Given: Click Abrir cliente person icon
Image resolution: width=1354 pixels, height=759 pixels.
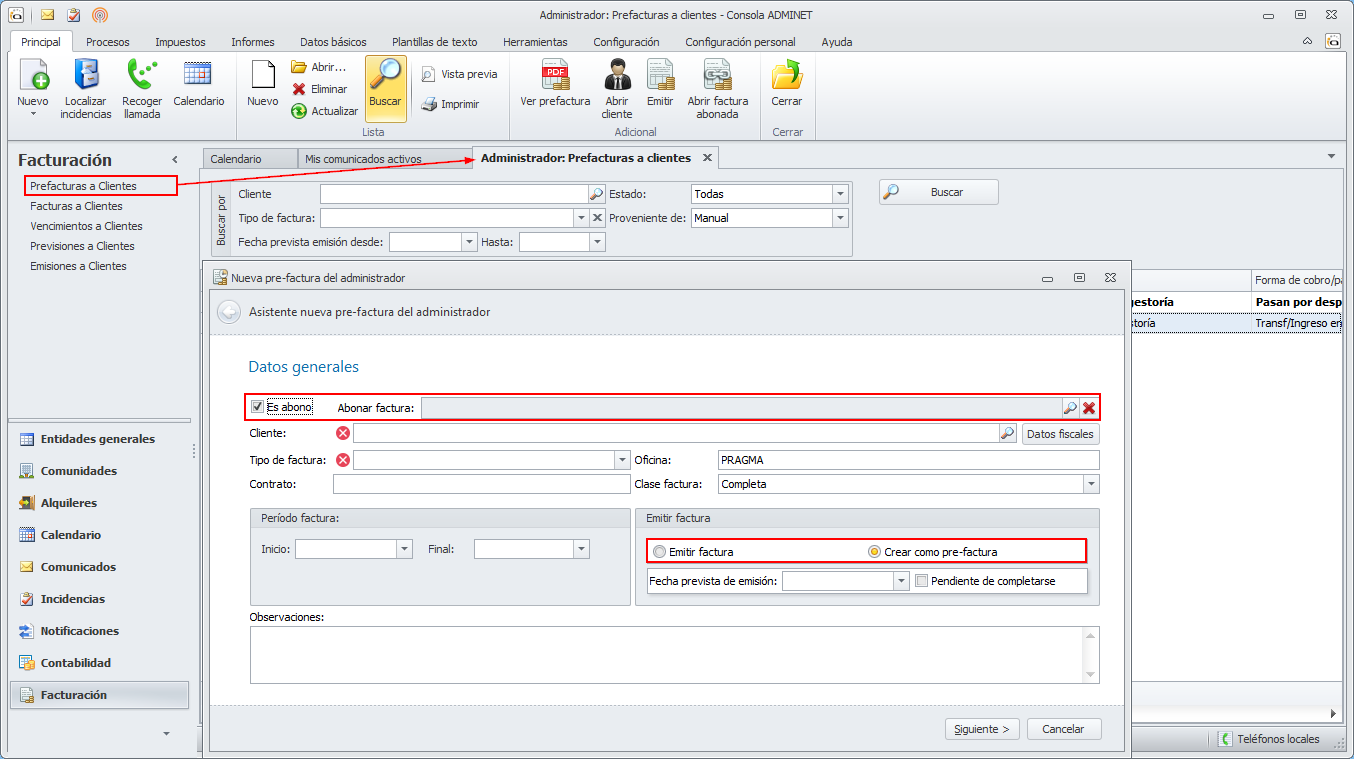Looking at the screenshot, I should [617, 76].
